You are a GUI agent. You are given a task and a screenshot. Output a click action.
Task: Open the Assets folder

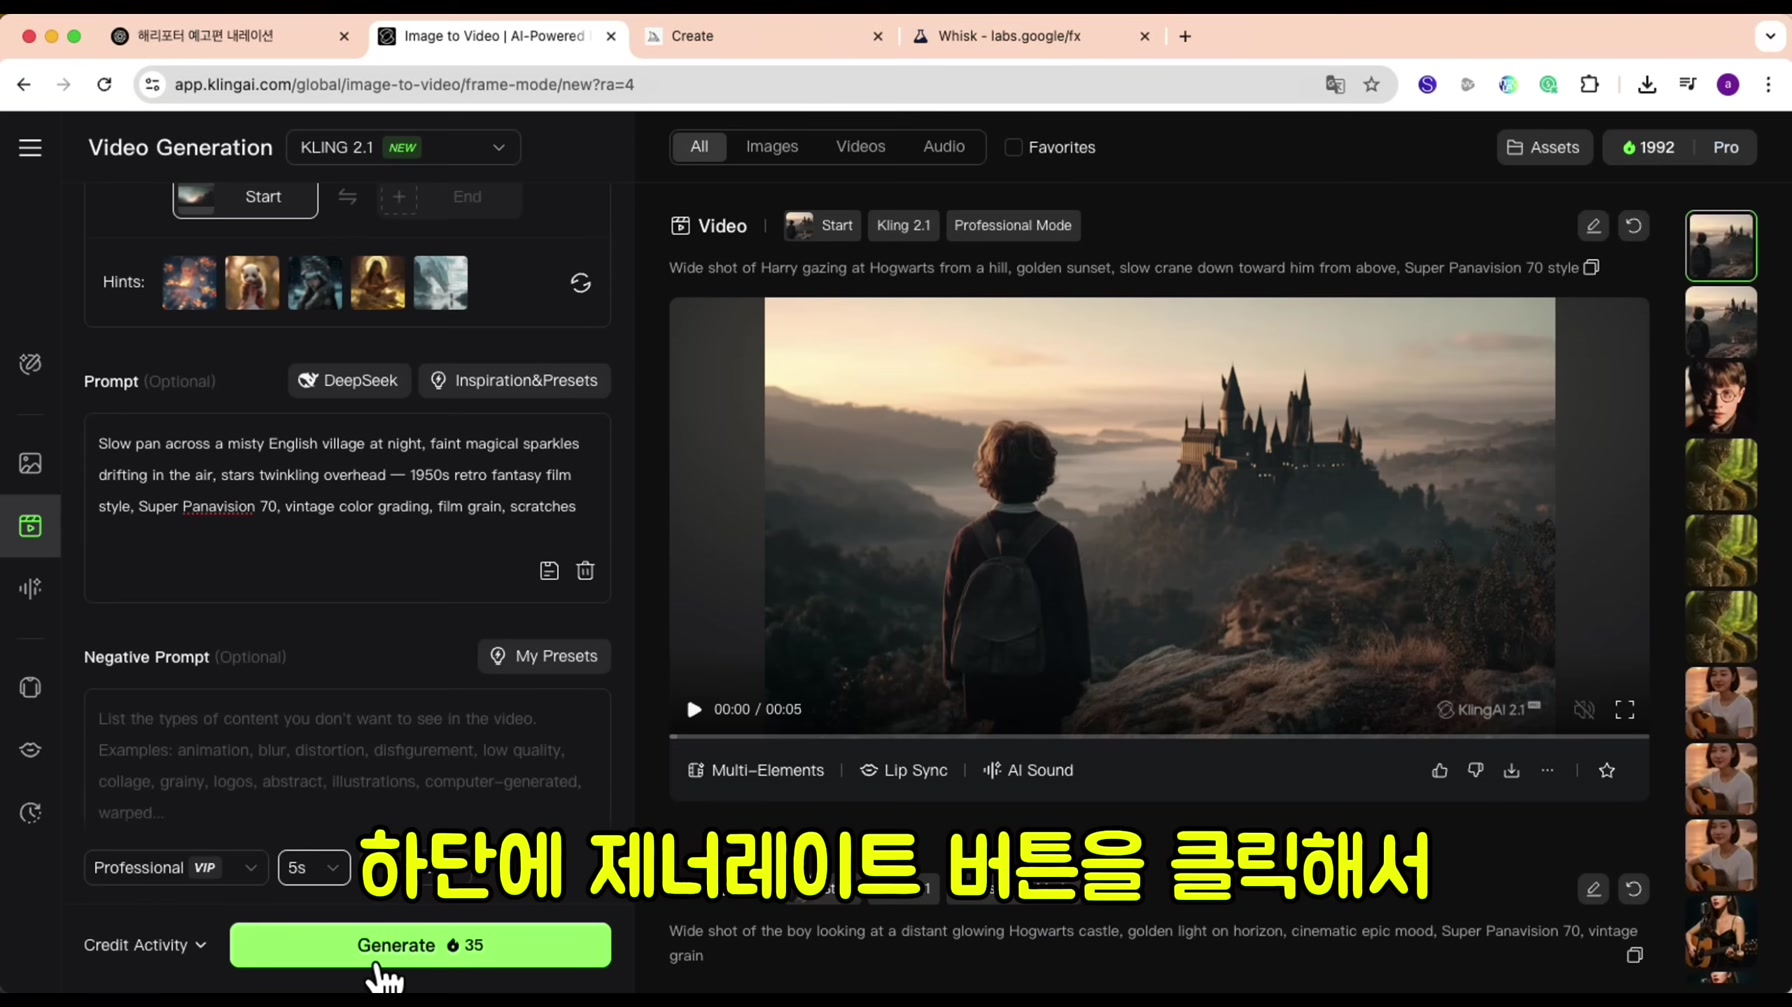click(x=1544, y=147)
